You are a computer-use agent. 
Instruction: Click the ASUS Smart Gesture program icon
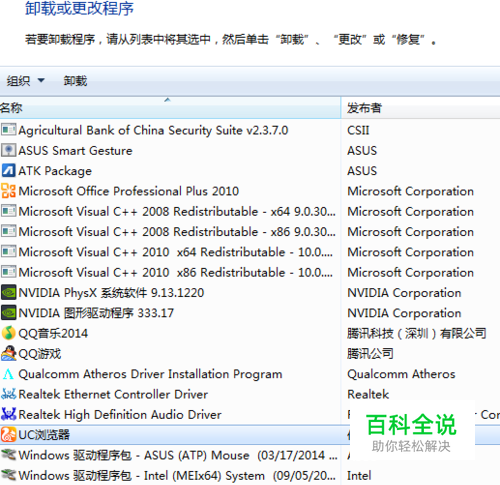pos(8,150)
